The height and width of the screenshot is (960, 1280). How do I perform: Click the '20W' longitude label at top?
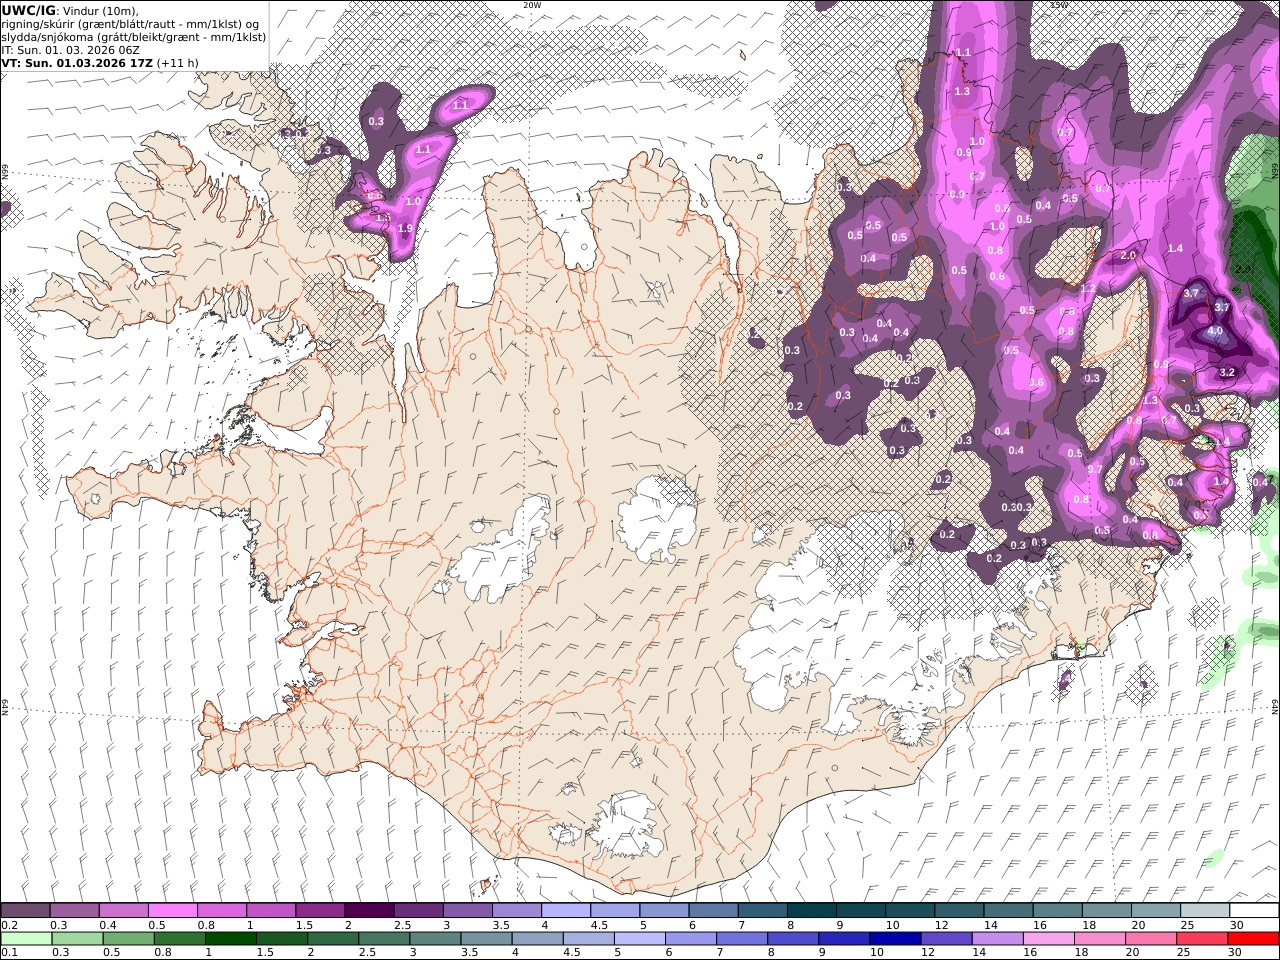pyautogui.click(x=532, y=5)
